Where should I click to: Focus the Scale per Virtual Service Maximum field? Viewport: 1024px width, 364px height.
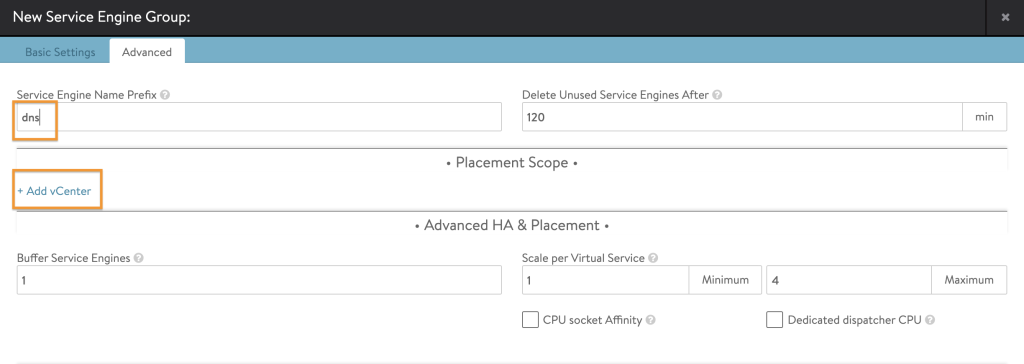click(x=849, y=280)
